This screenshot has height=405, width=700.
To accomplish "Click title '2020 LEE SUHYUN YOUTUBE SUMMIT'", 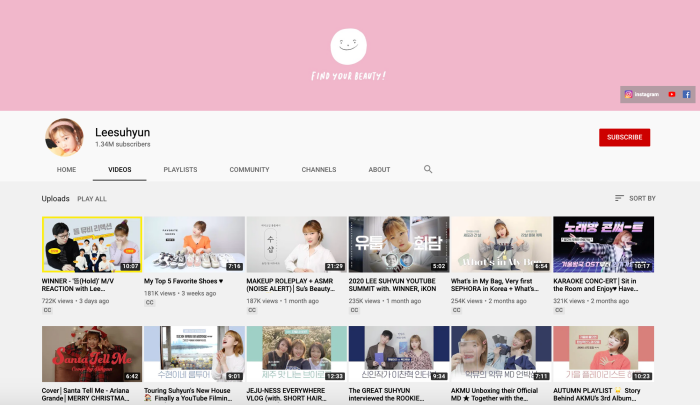I will (x=392, y=285).
